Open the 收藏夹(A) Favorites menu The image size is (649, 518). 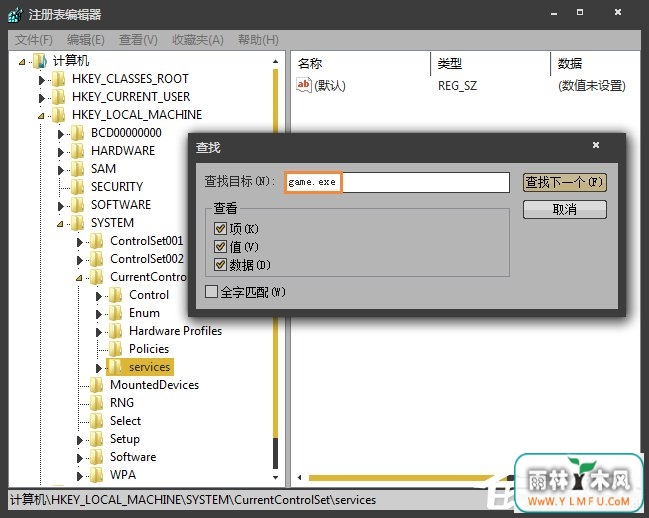coord(198,40)
